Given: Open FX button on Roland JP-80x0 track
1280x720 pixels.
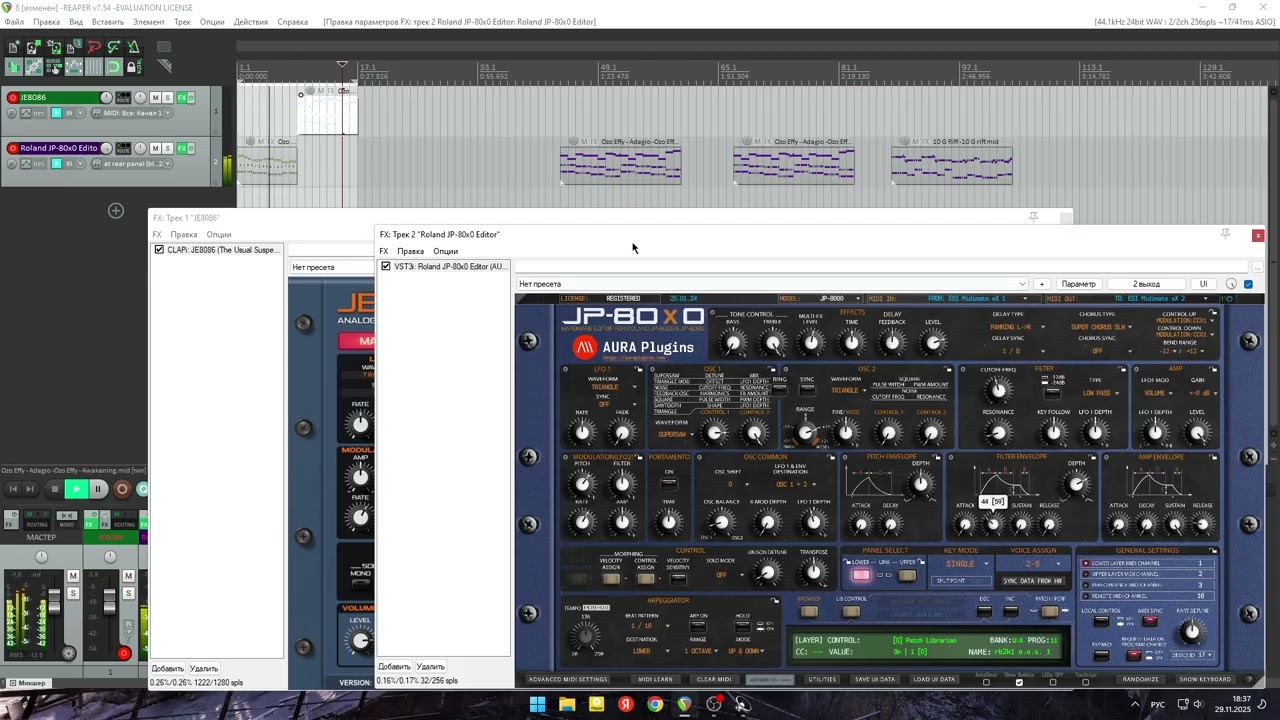Looking at the screenshot, I should pyautogui.click(x=182, y=148).
